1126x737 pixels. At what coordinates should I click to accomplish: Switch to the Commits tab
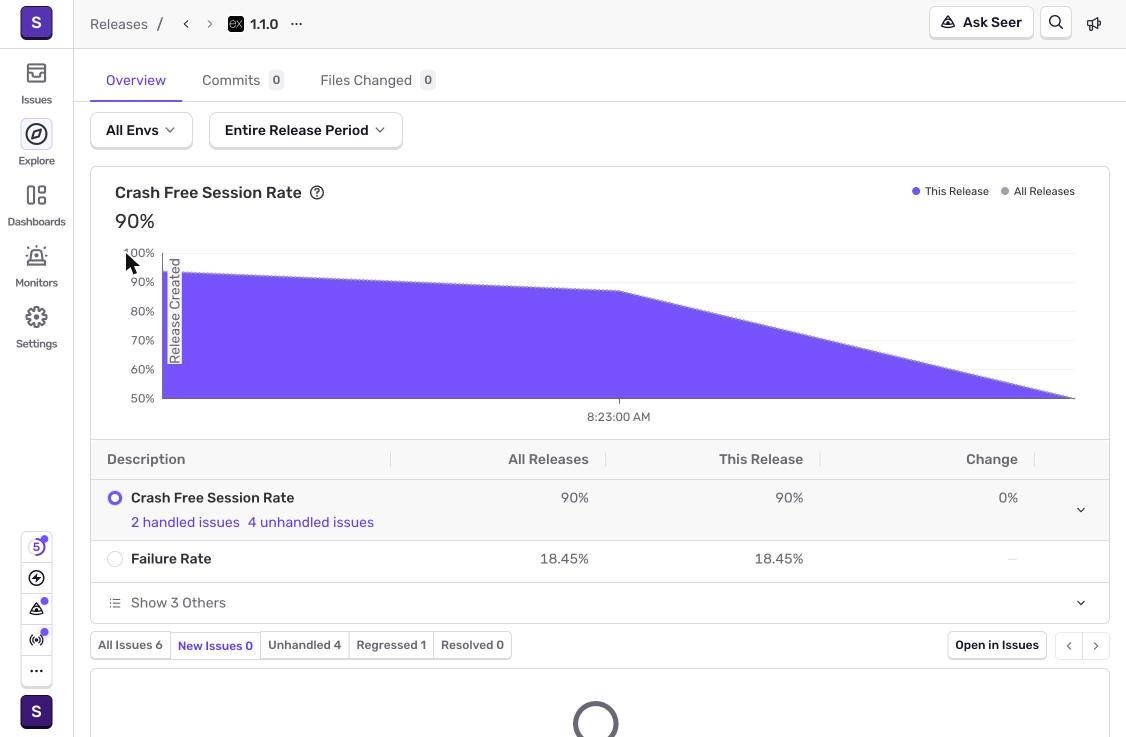tap(243, 80)
